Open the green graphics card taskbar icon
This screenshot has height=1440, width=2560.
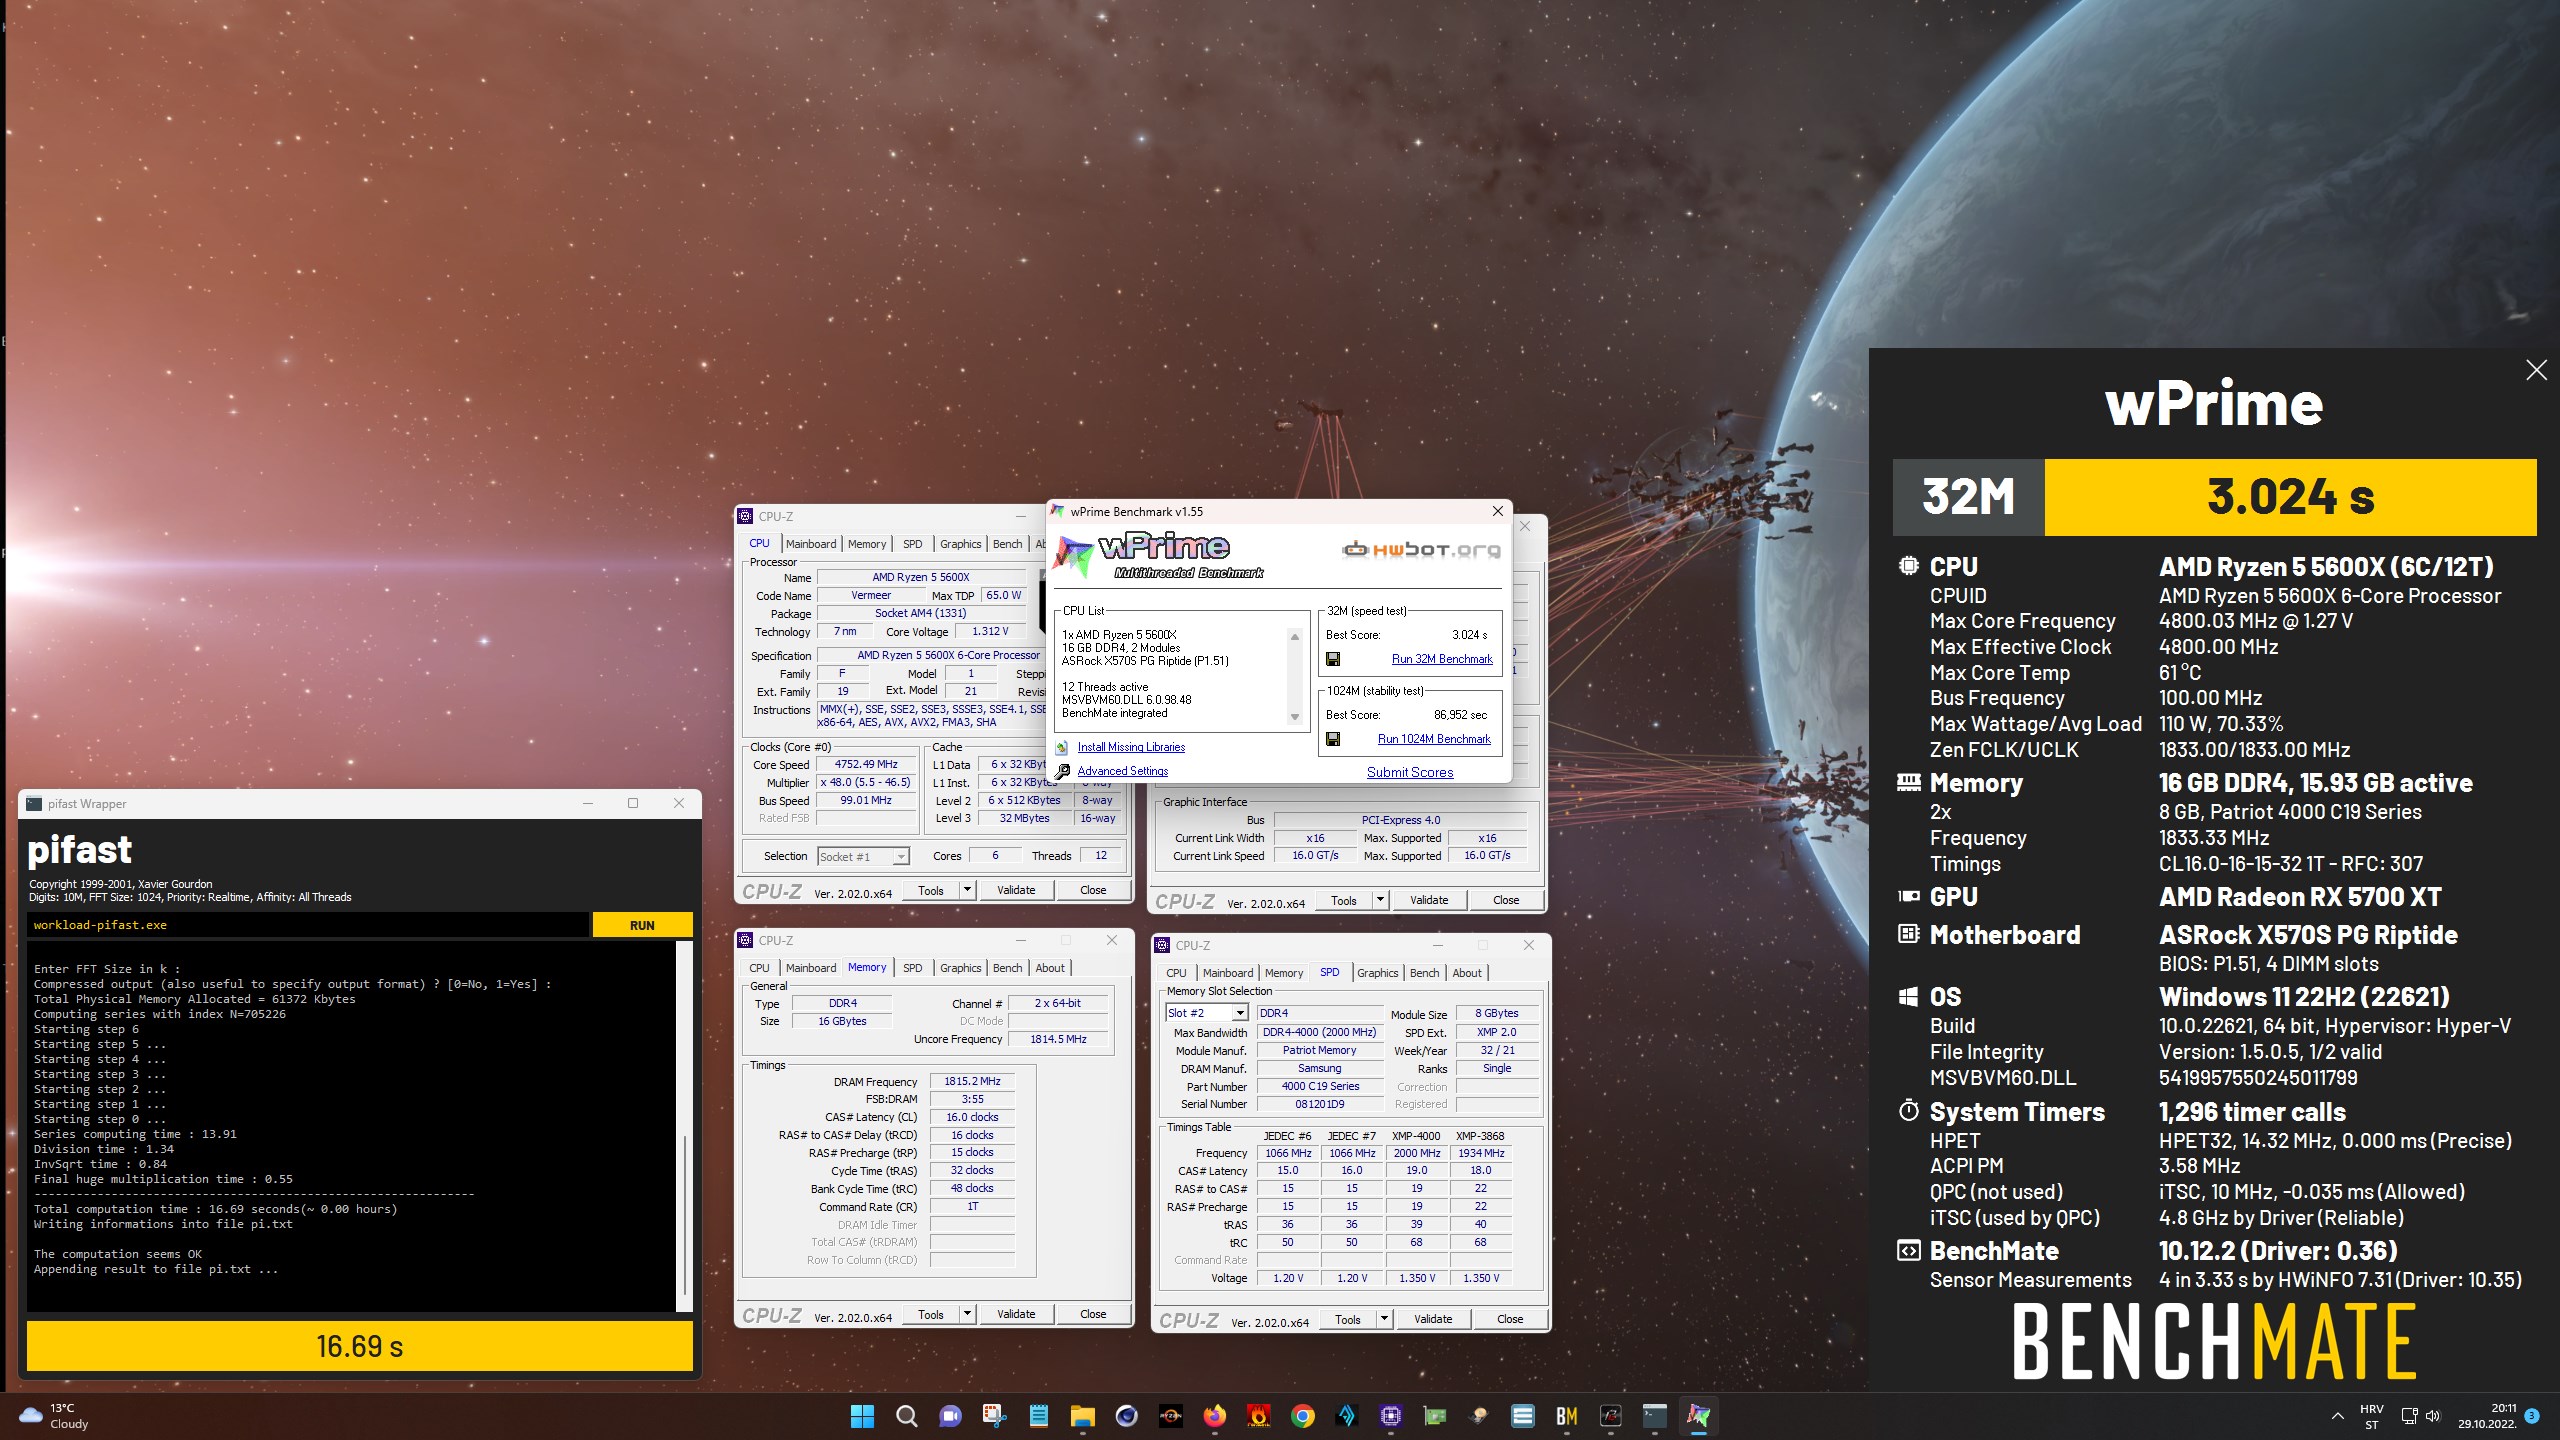pyautogui.click(x=1434, y=1415)
